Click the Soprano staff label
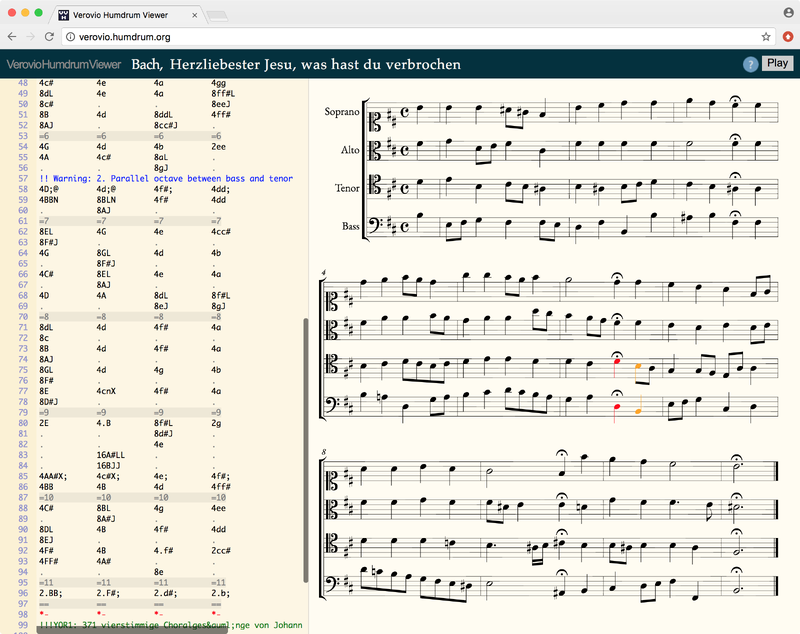This screenshot has width=800, height=634. coord(341,112)
